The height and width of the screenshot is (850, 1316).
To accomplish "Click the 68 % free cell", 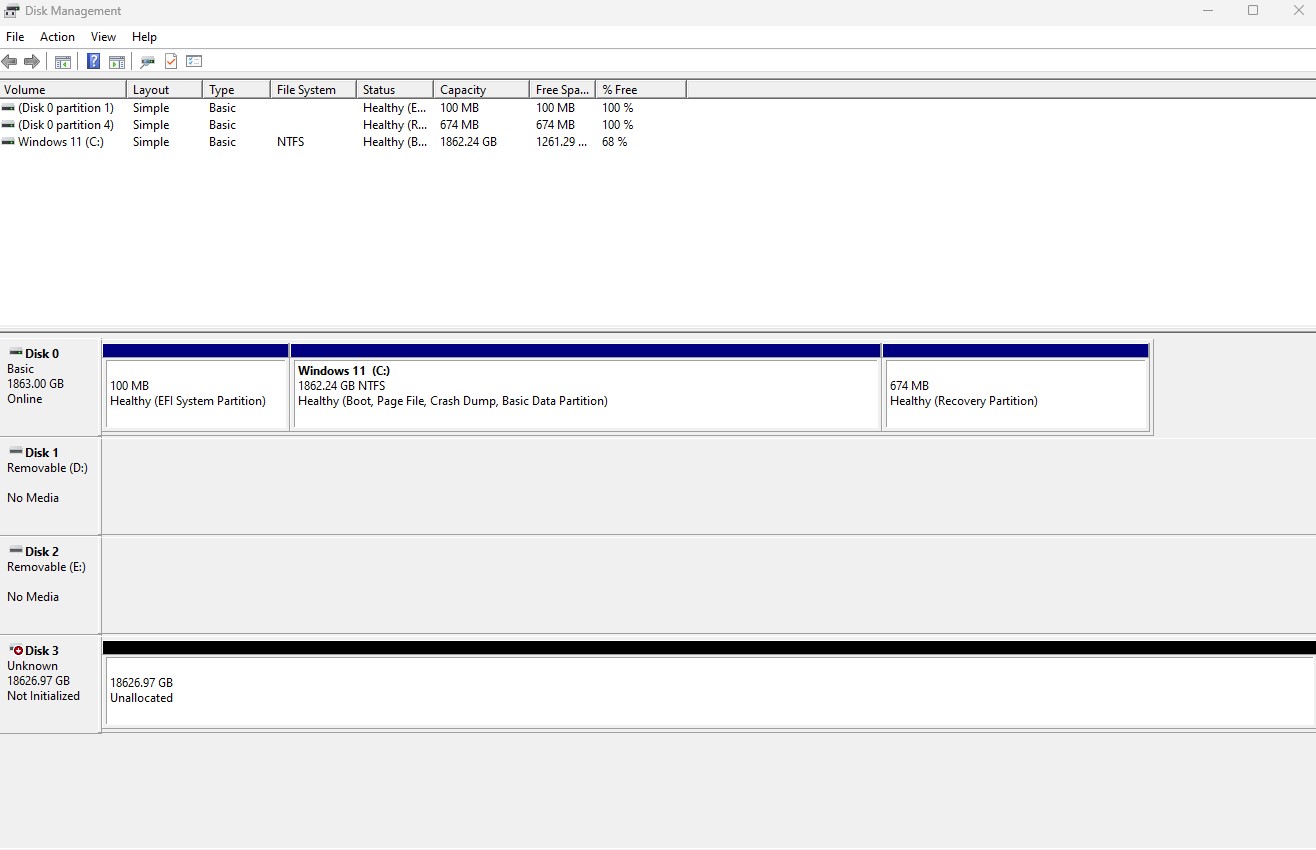I will 615,142.
